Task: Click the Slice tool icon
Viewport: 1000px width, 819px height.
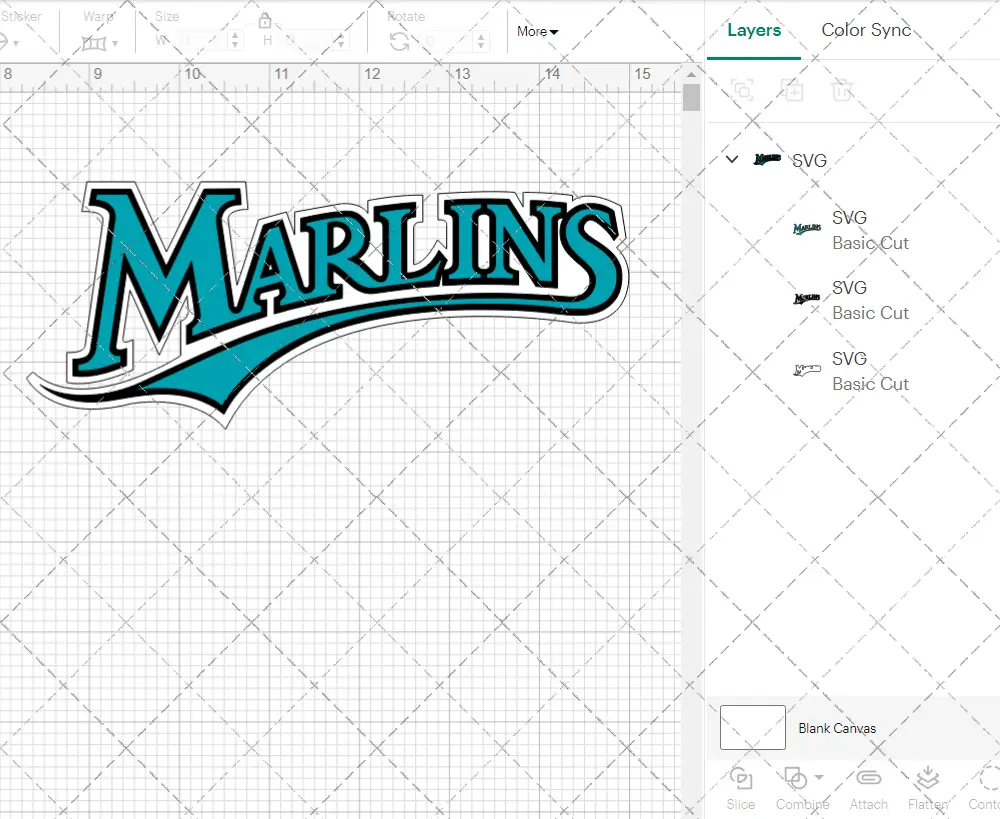Action: (x=741, y=778)
